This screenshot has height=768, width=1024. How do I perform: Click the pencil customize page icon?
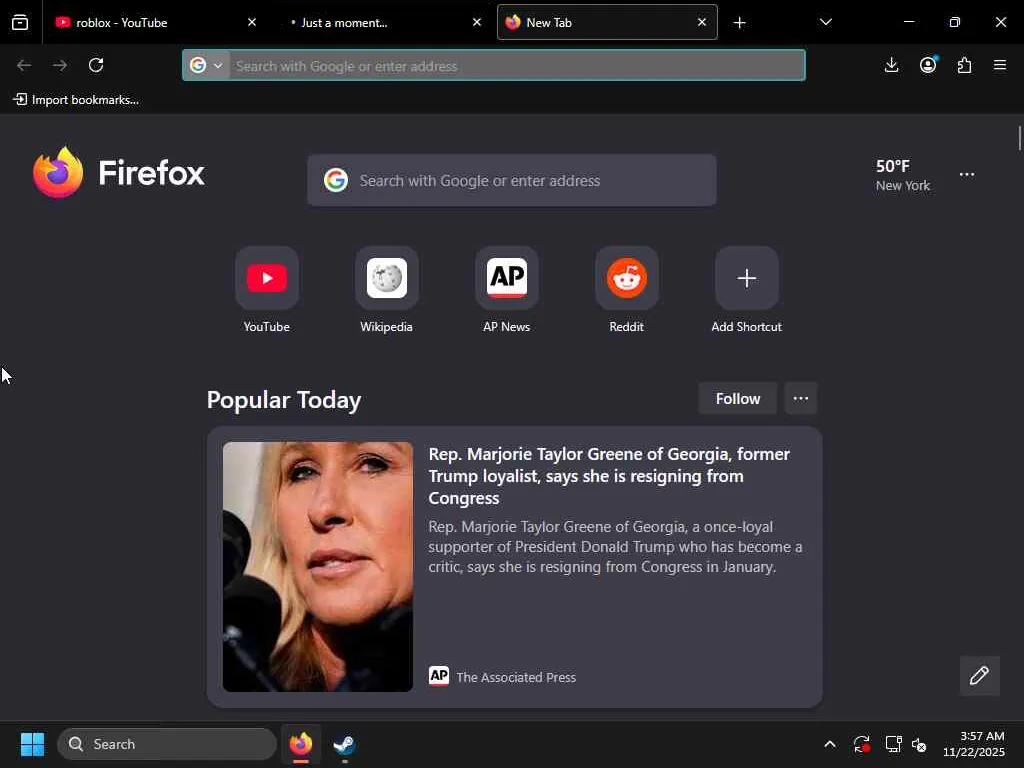pos(979,675)
